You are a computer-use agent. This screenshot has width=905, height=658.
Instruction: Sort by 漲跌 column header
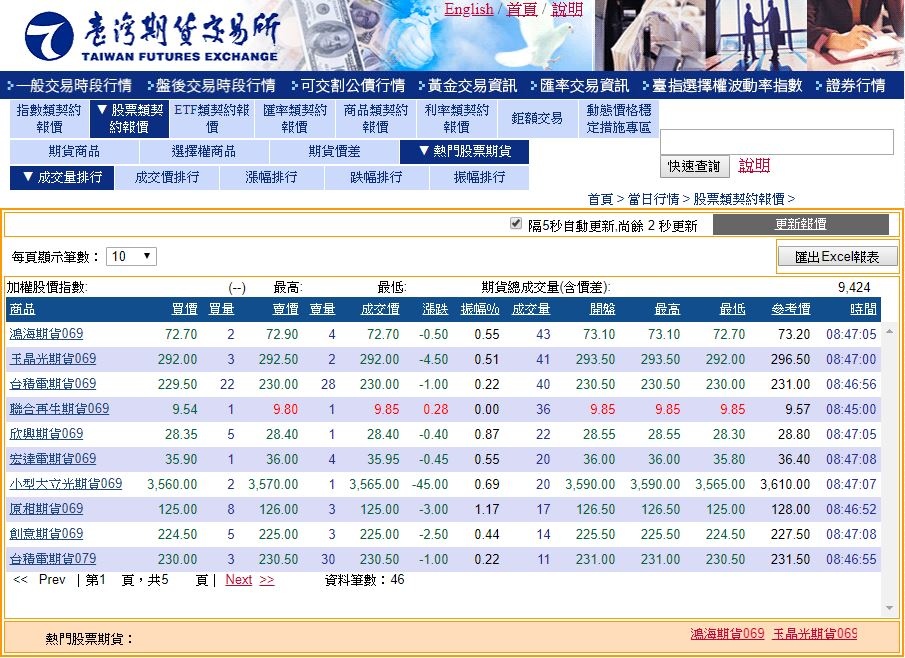point(435,309)
